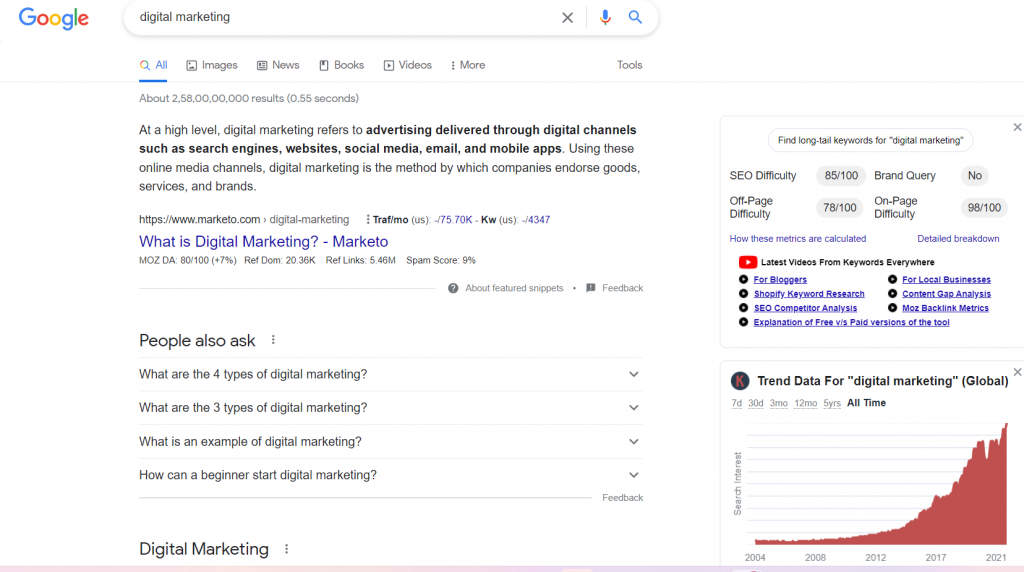
Task: Select the All Time trend range
Action: 867,404
